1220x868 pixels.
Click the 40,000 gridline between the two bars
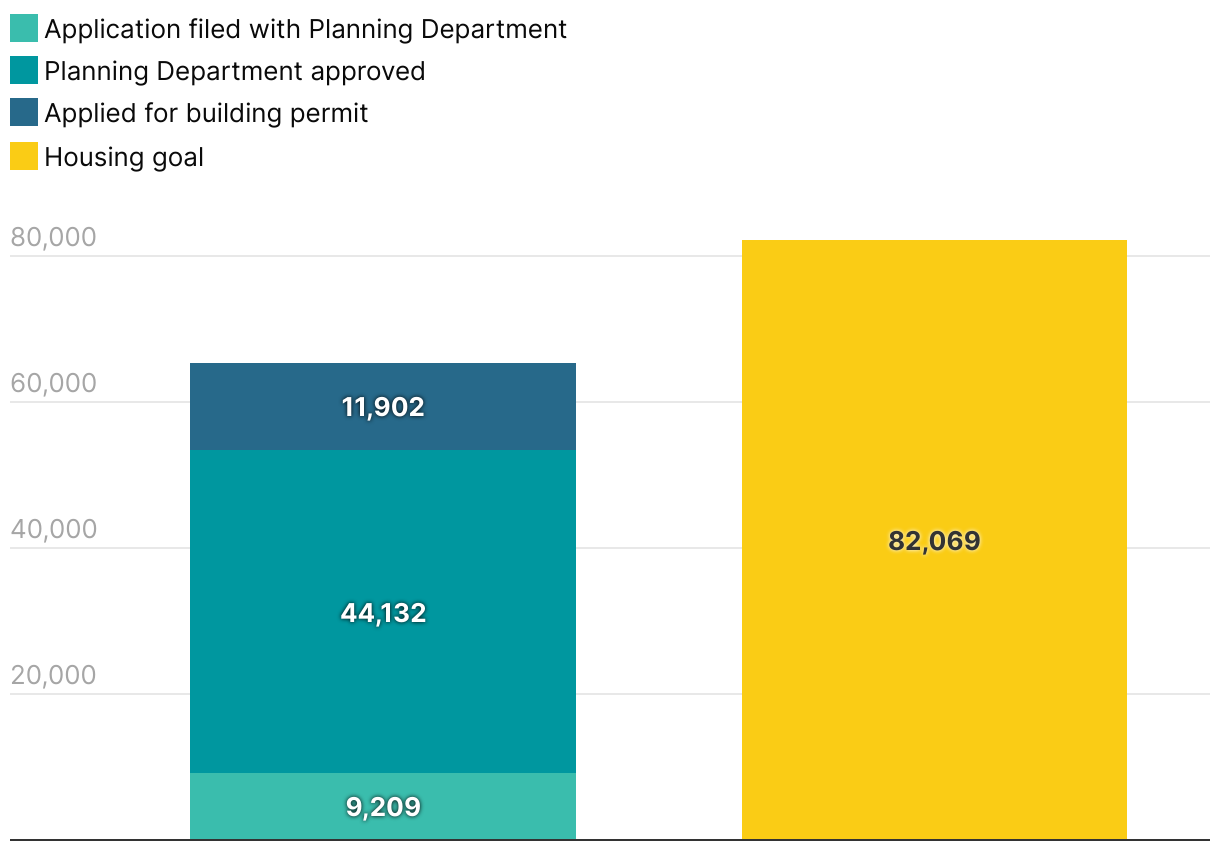click(658, 548)
